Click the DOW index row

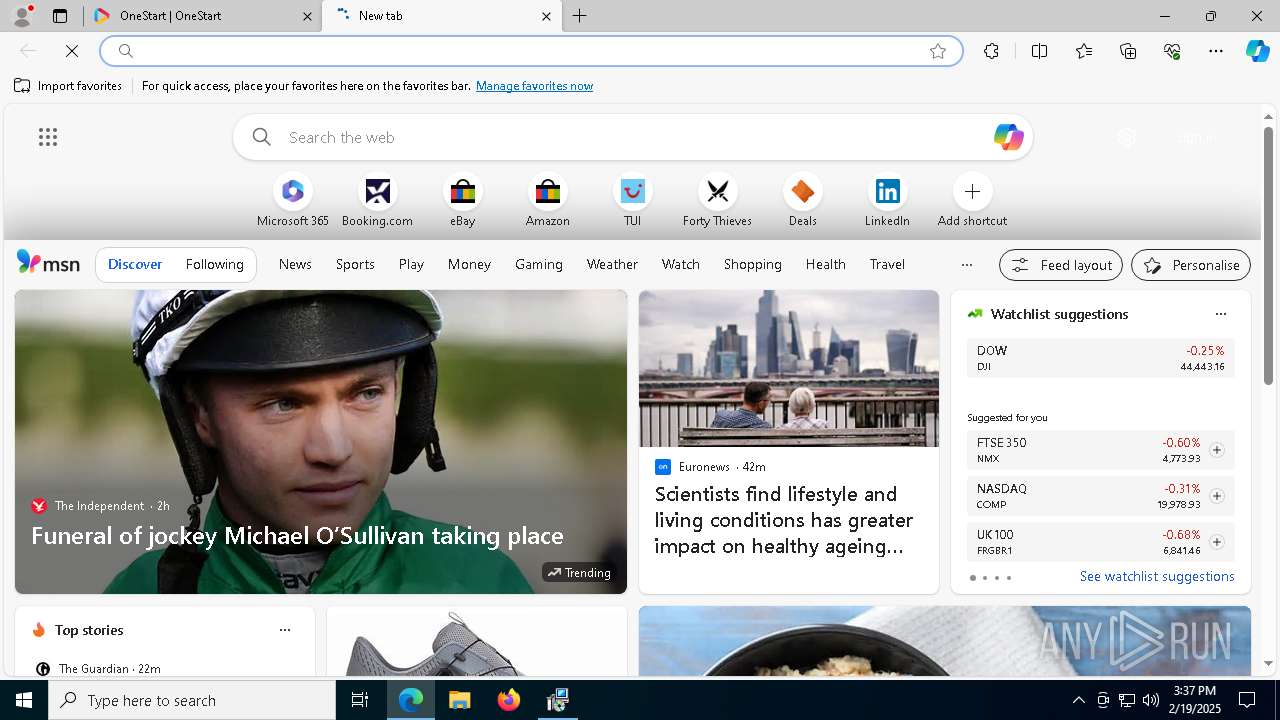pyautogui.click(x=1100, y=358)
